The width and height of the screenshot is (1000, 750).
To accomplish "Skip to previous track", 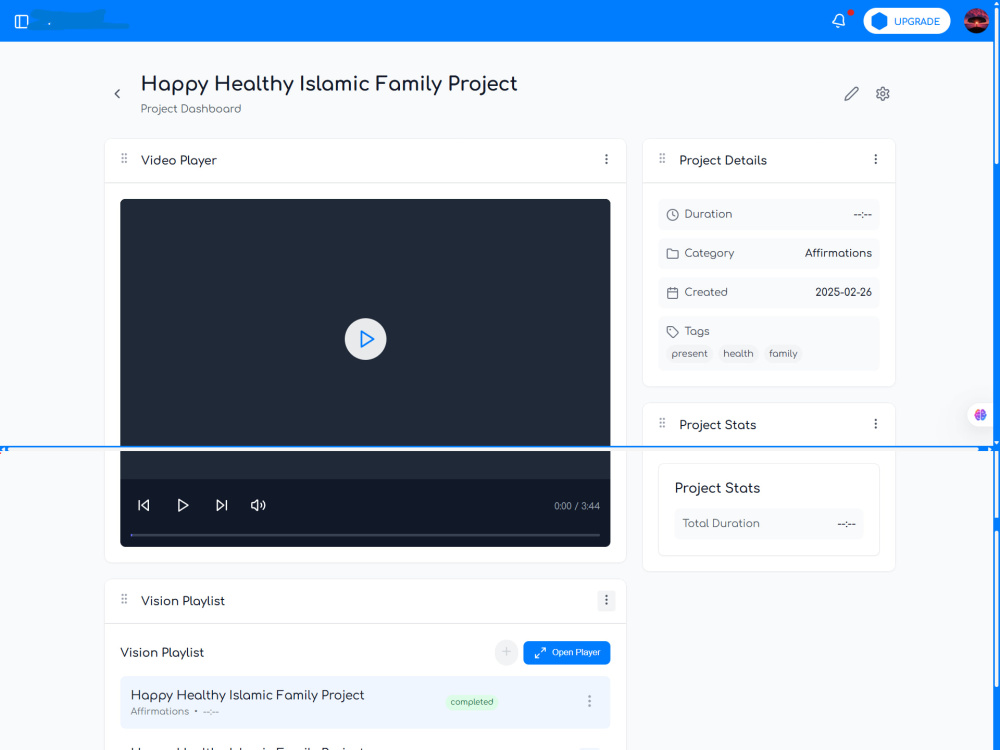I will [144, 505].
